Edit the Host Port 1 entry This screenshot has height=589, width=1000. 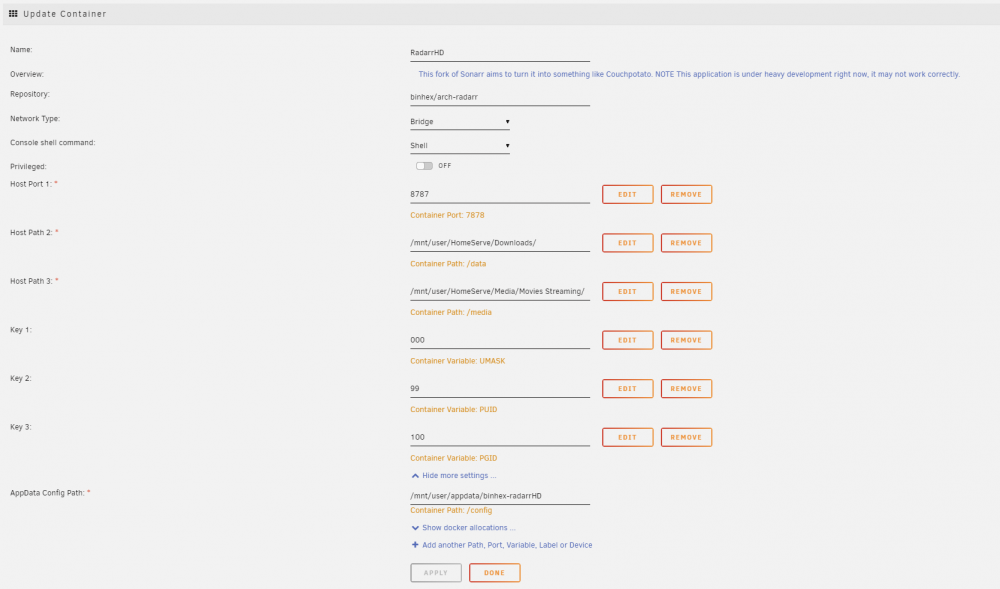click(x=628, y=194)
